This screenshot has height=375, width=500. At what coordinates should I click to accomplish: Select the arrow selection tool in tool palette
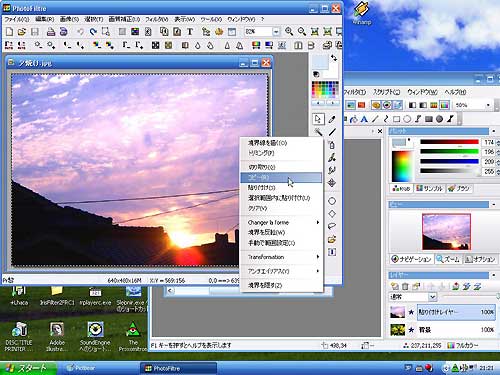pyautogui.click(x=318, y=119)
